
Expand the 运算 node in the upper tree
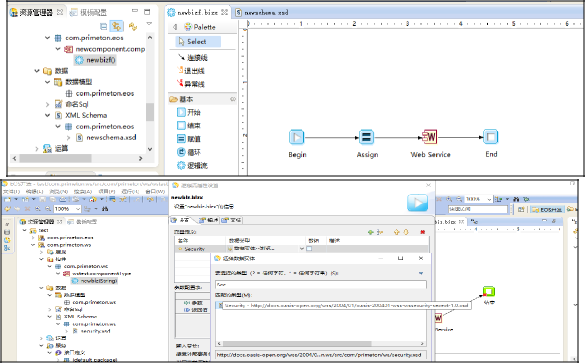click(37, 148)
